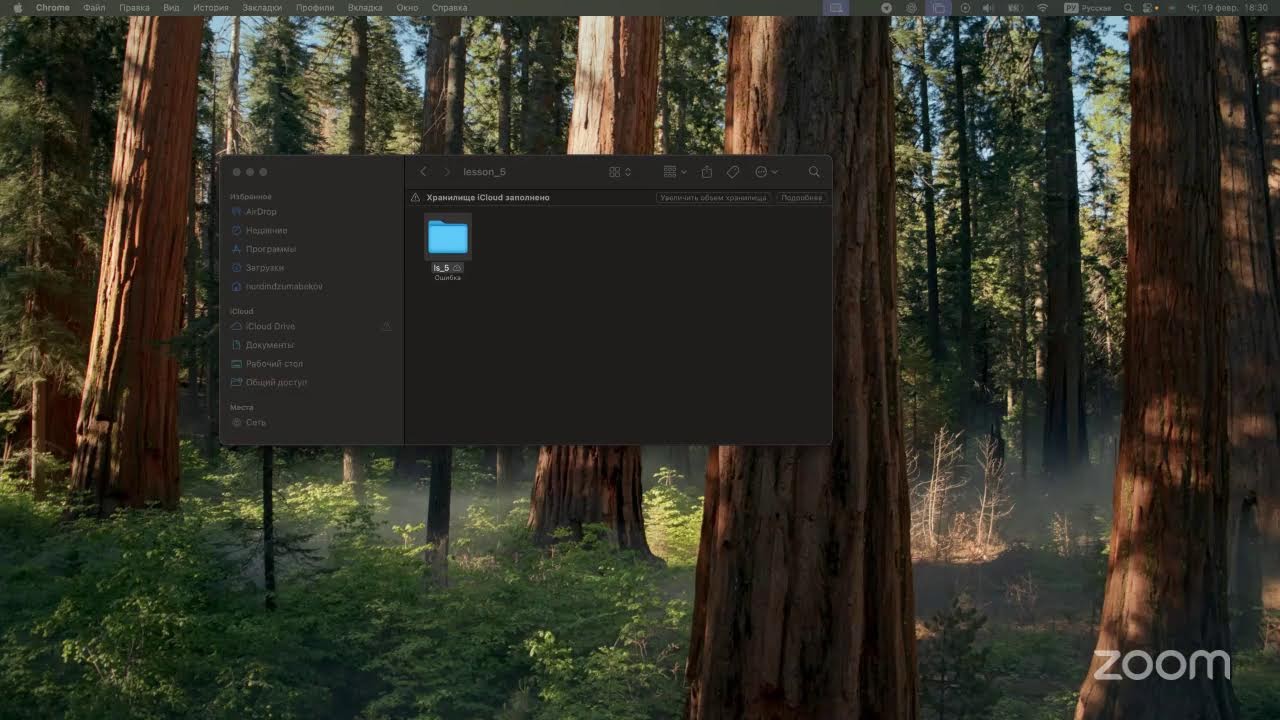Go forward with the Finder forward arrow
The height and width of the screenshot is (720, 1280).
click(447, 172)
